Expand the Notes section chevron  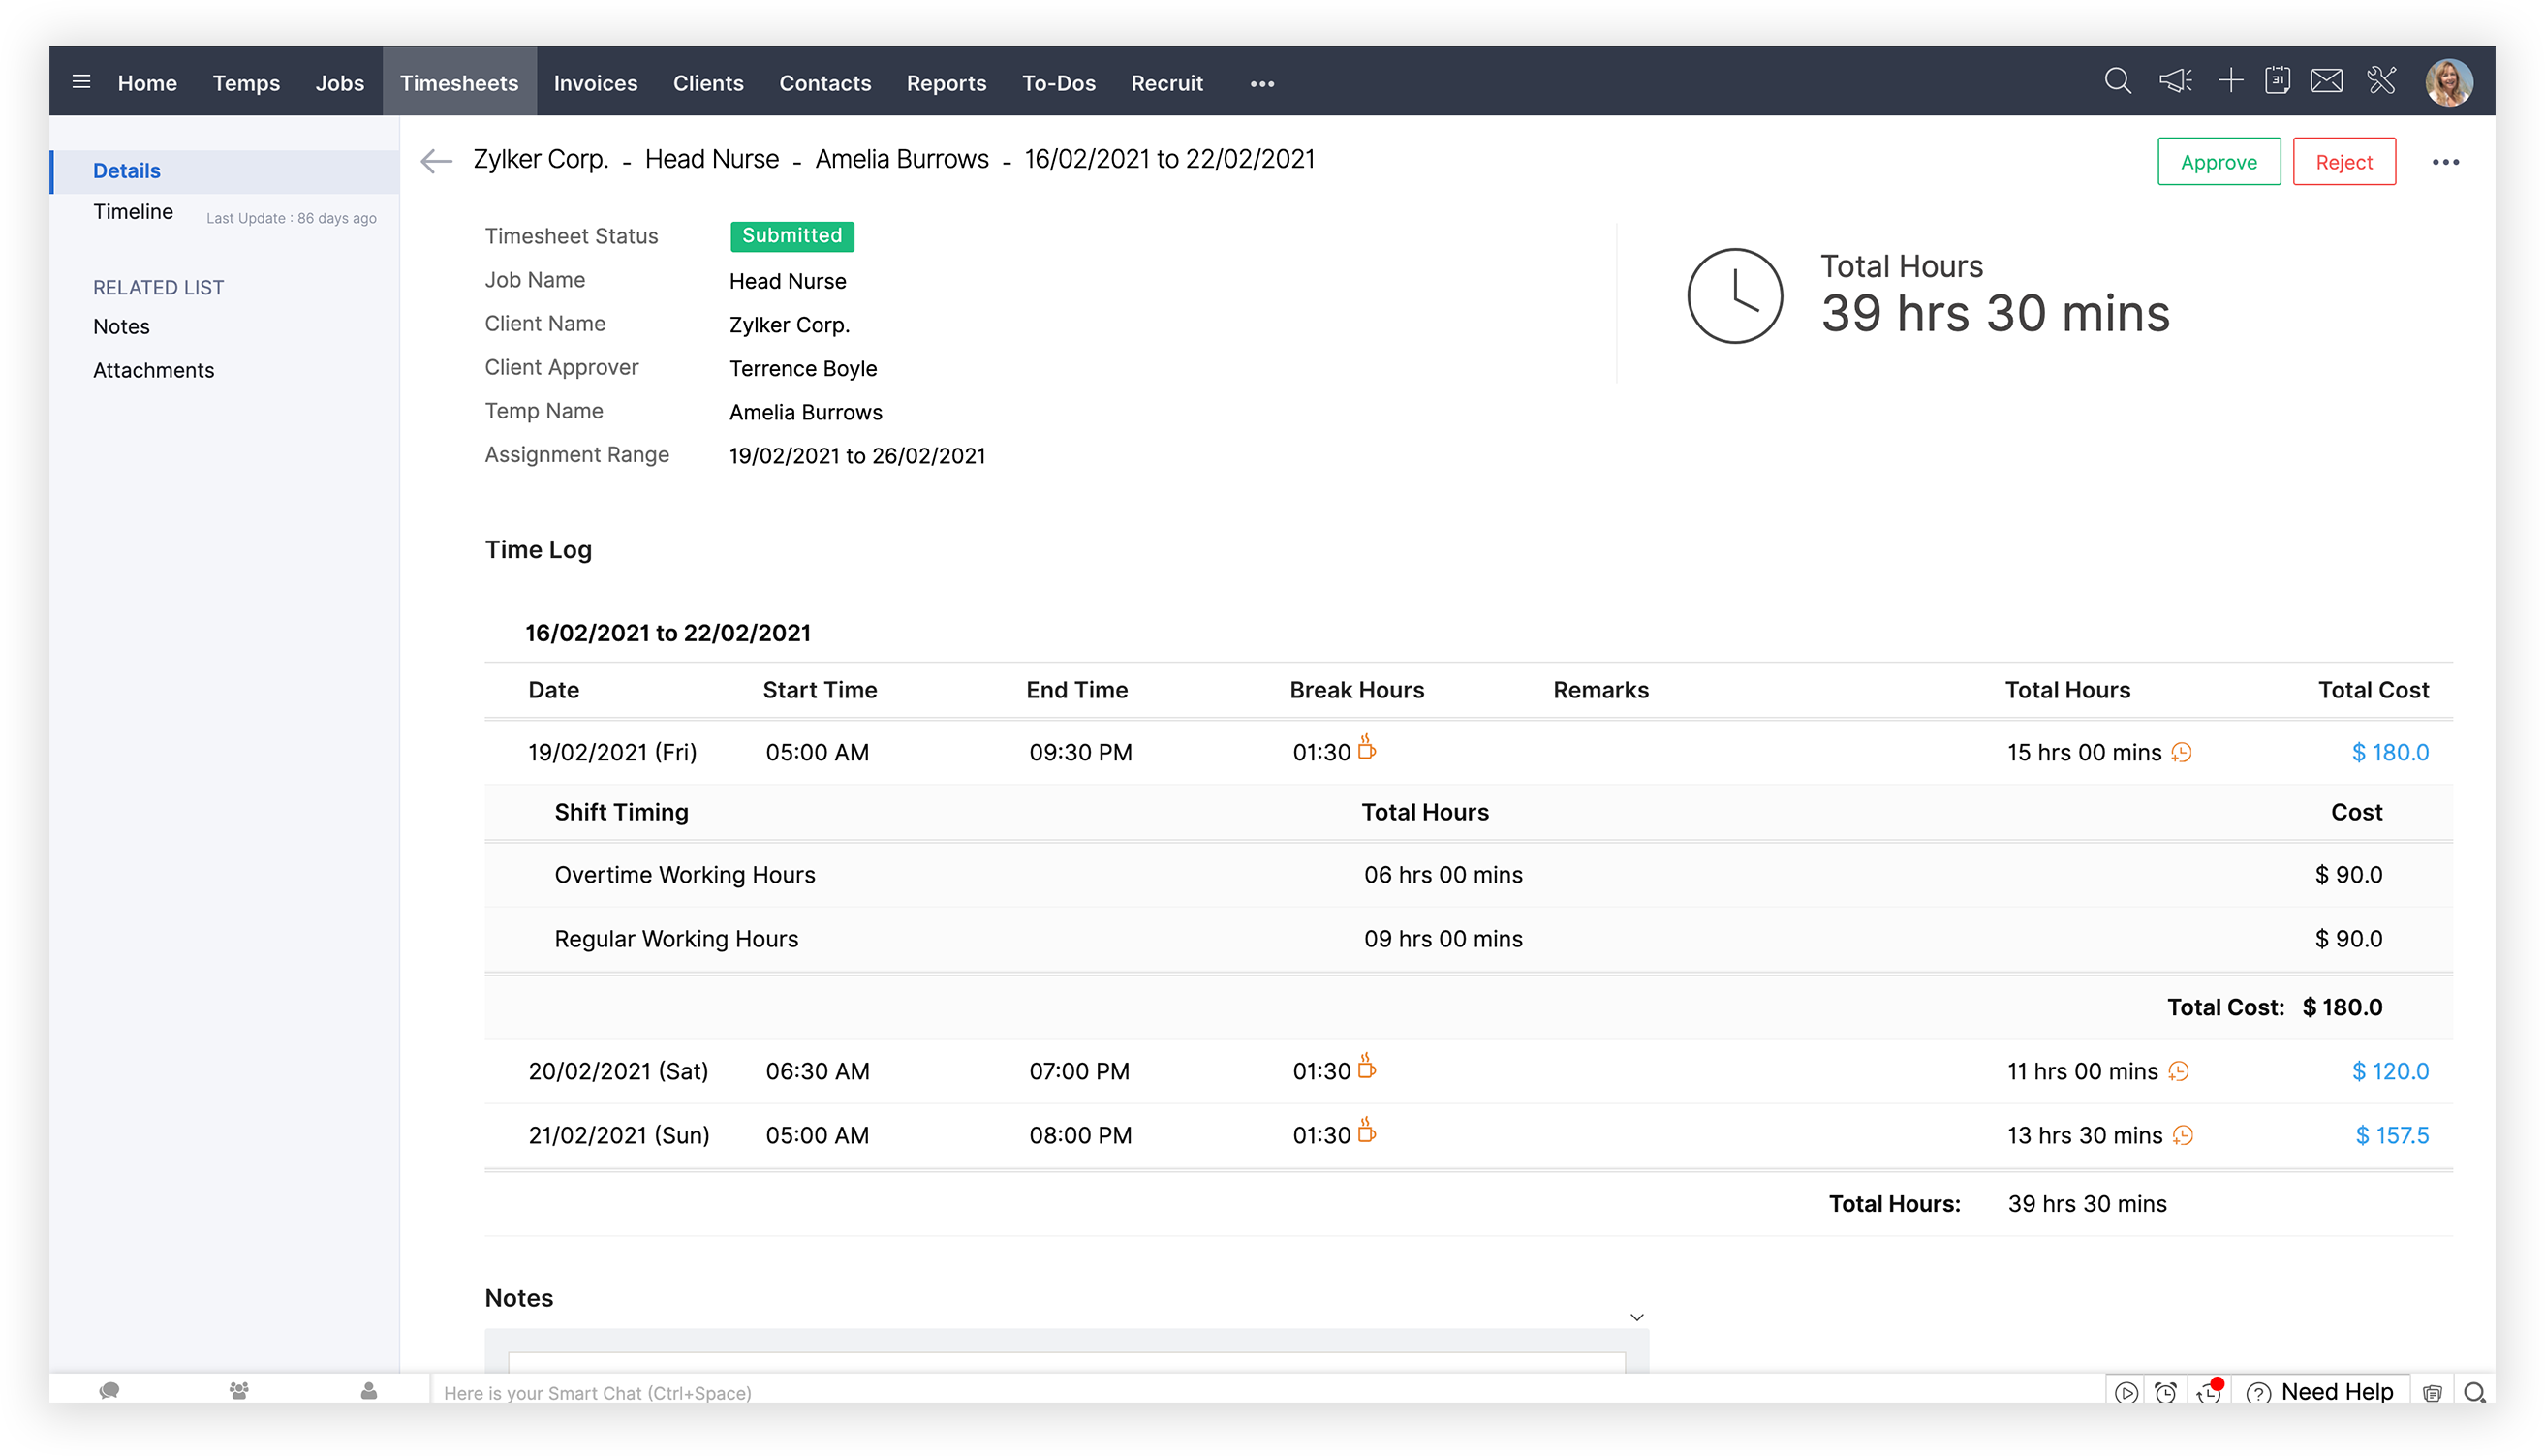click(1637, 1317)
